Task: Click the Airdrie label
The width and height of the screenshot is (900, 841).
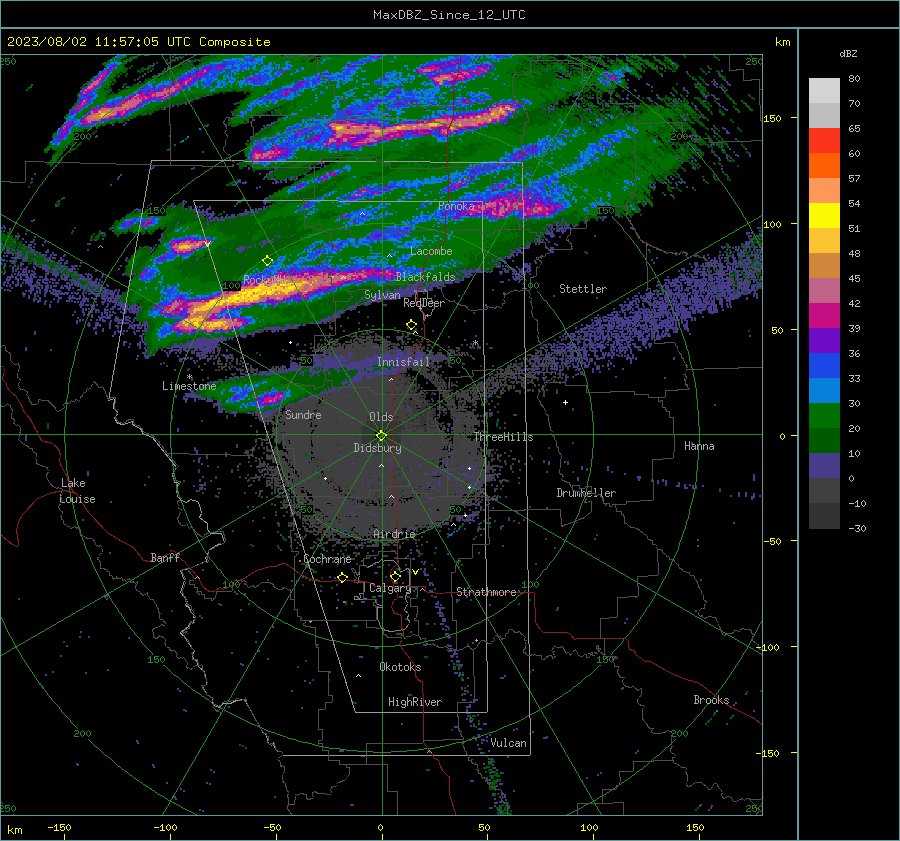Action: click(394, 534)
